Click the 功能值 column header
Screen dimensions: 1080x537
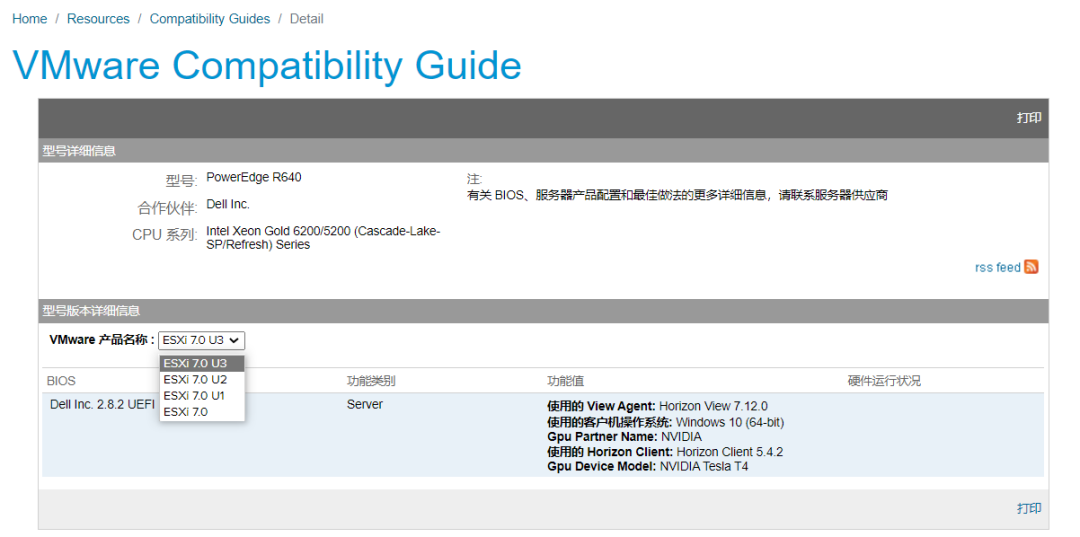pos(565,381)
